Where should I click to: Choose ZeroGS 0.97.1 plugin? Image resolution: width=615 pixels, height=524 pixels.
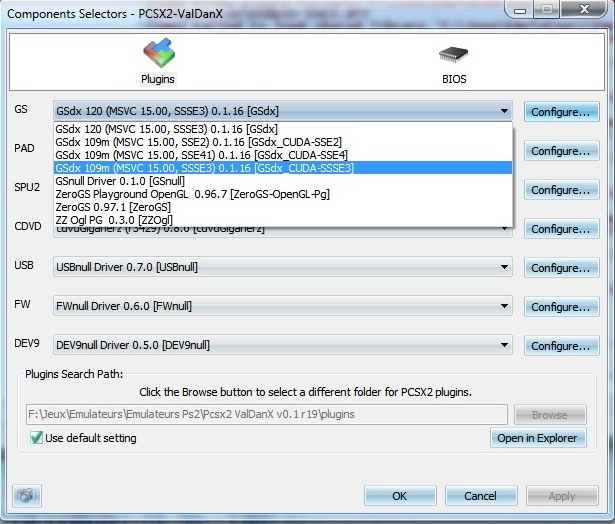(x=283, y=207)
